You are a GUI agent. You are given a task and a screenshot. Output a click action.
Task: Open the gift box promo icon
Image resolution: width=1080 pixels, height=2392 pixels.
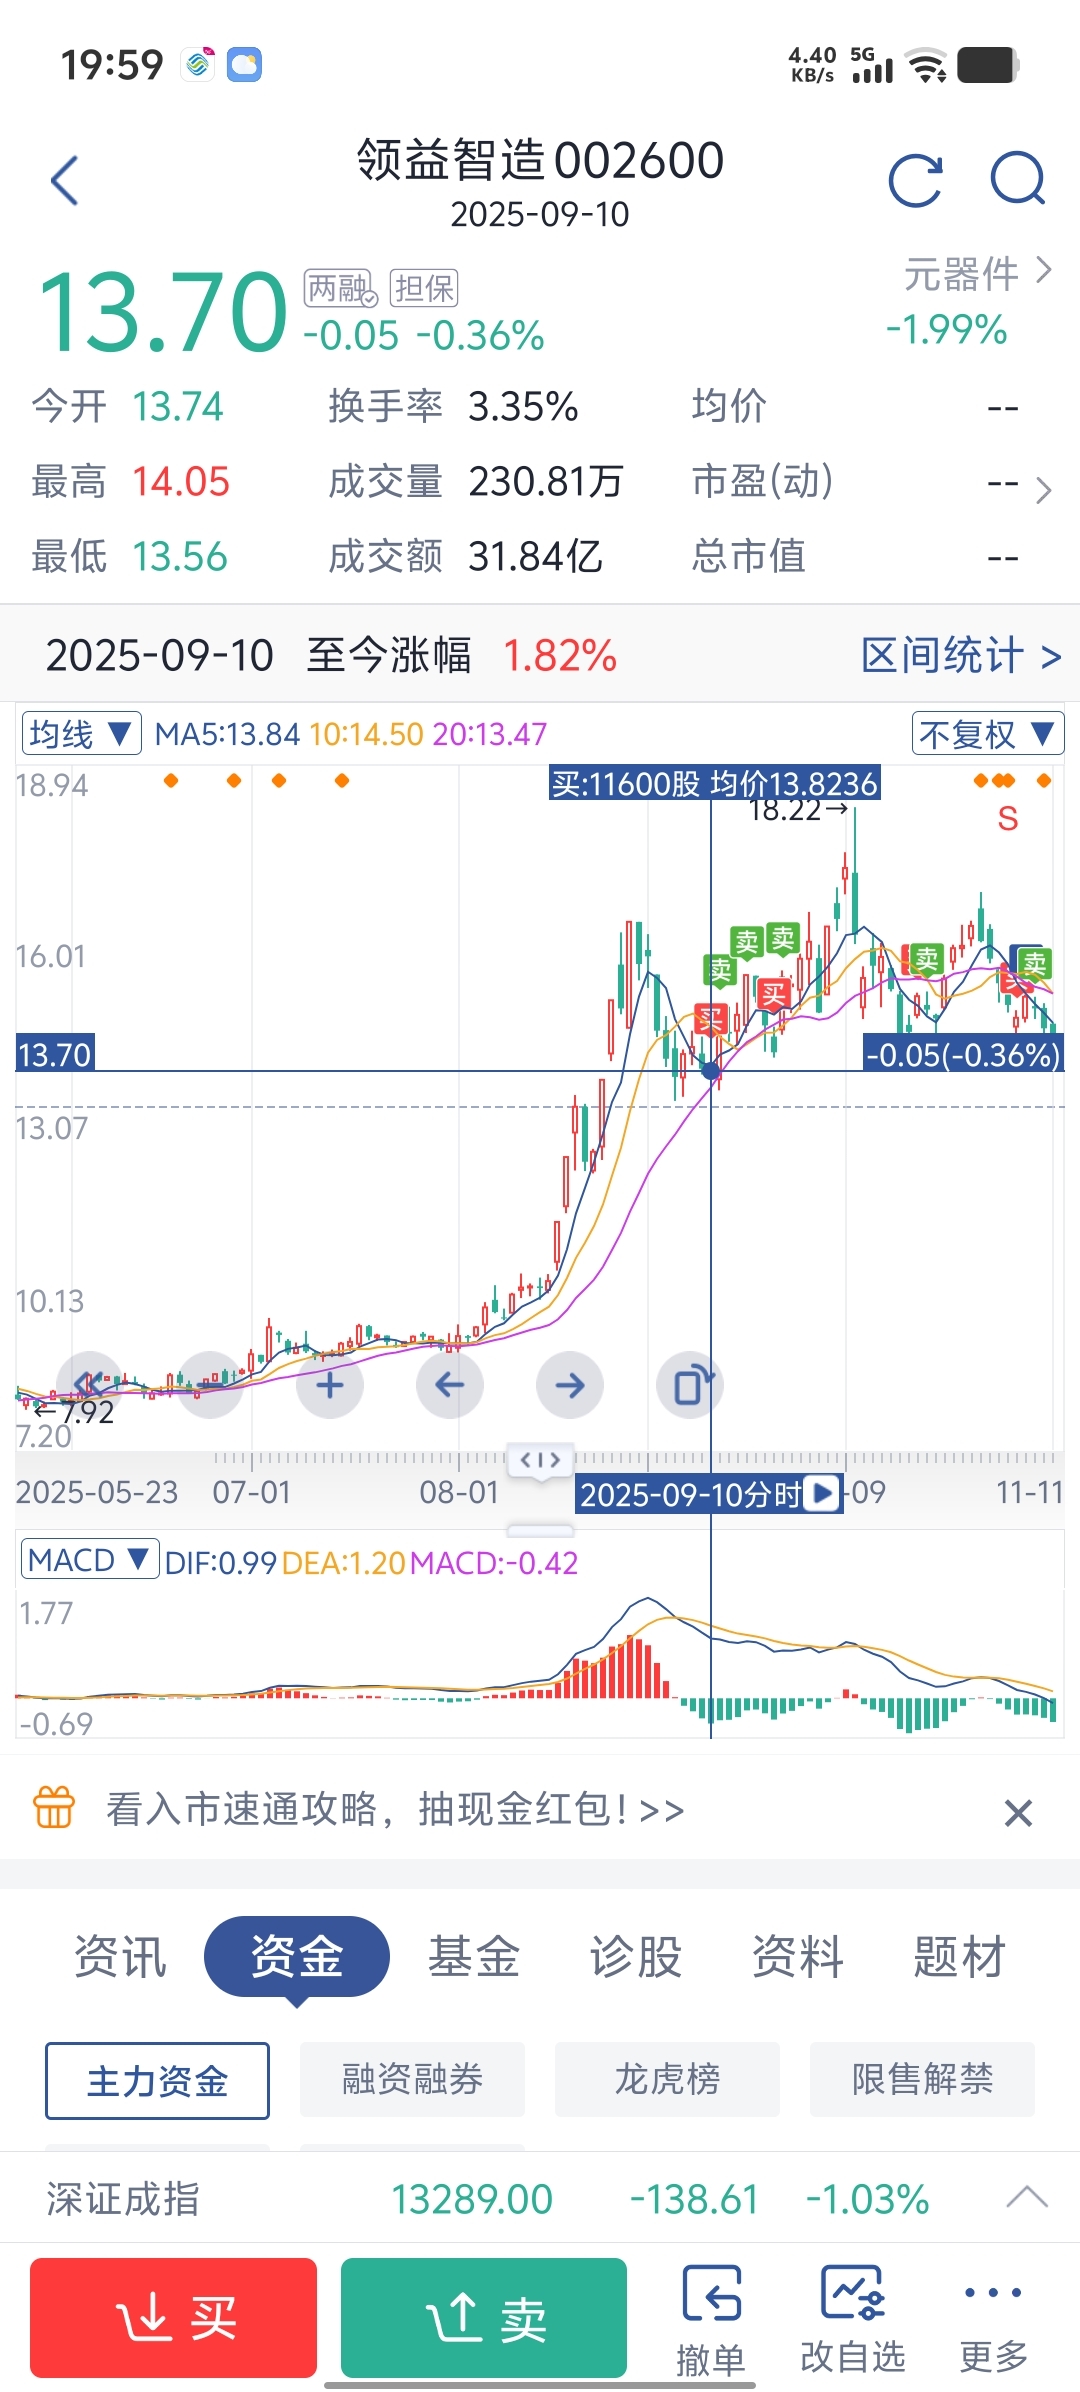click(x=54, y=1807)
